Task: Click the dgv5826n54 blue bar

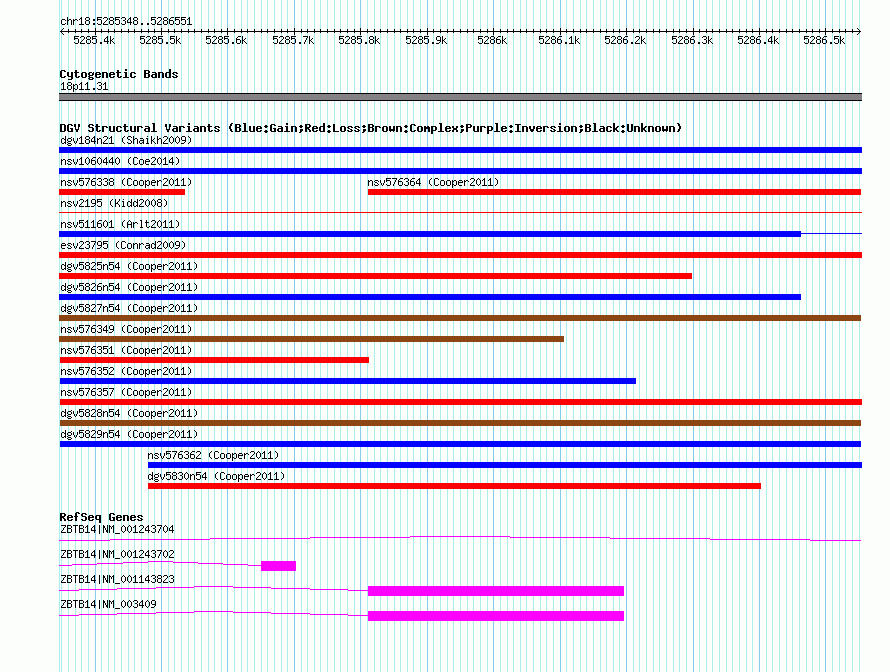Action: click(x=430, y=297)
